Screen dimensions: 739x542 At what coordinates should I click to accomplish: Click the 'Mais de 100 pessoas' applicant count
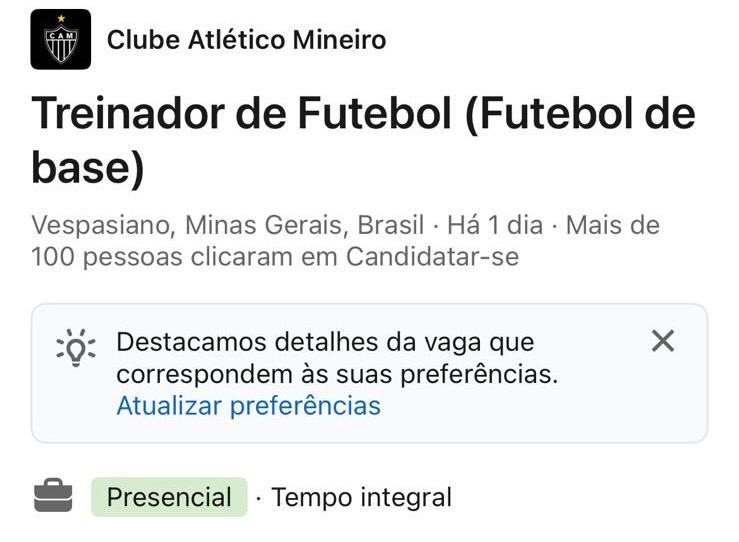[x=345, y=241]
